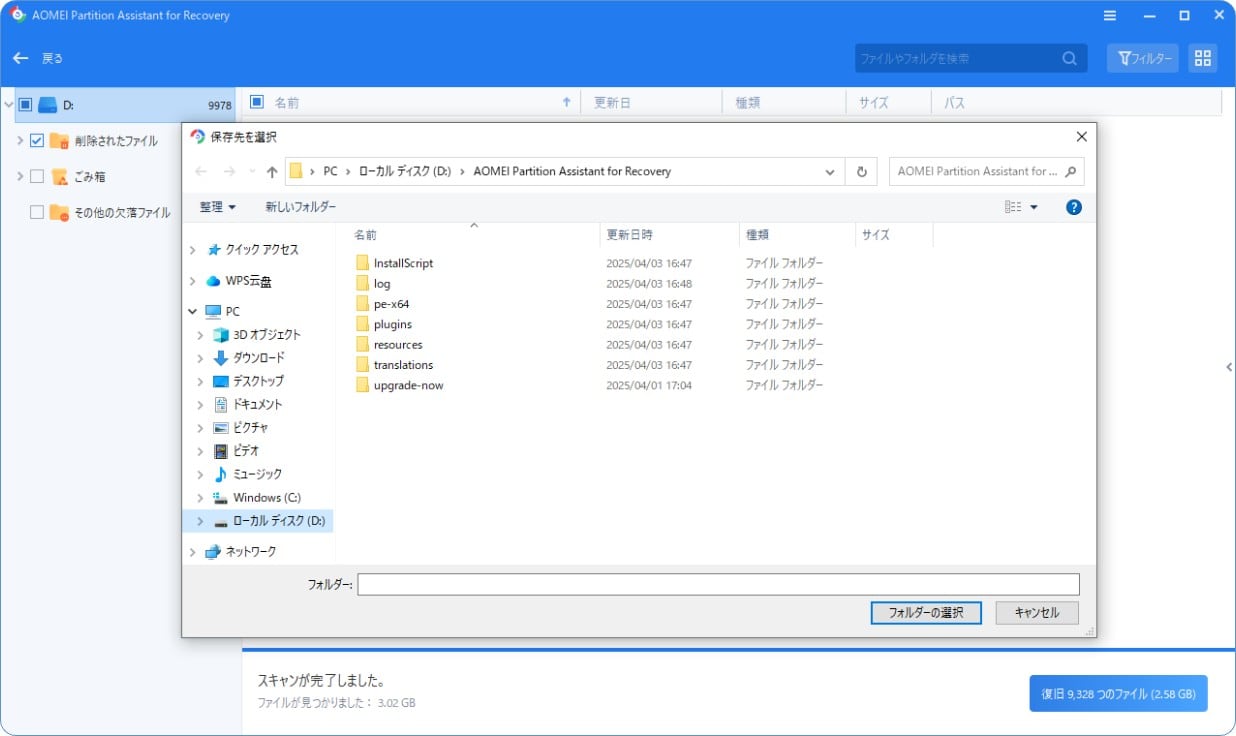Collapse the D: drive tree node

coord(8,104)
